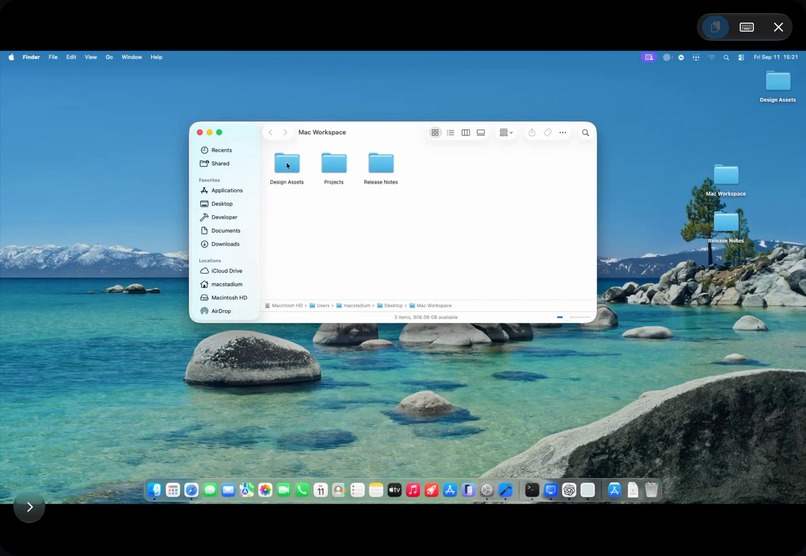
Task: Open Messages from the Dock
Action: pyautogui.click(x=210, y=490)
